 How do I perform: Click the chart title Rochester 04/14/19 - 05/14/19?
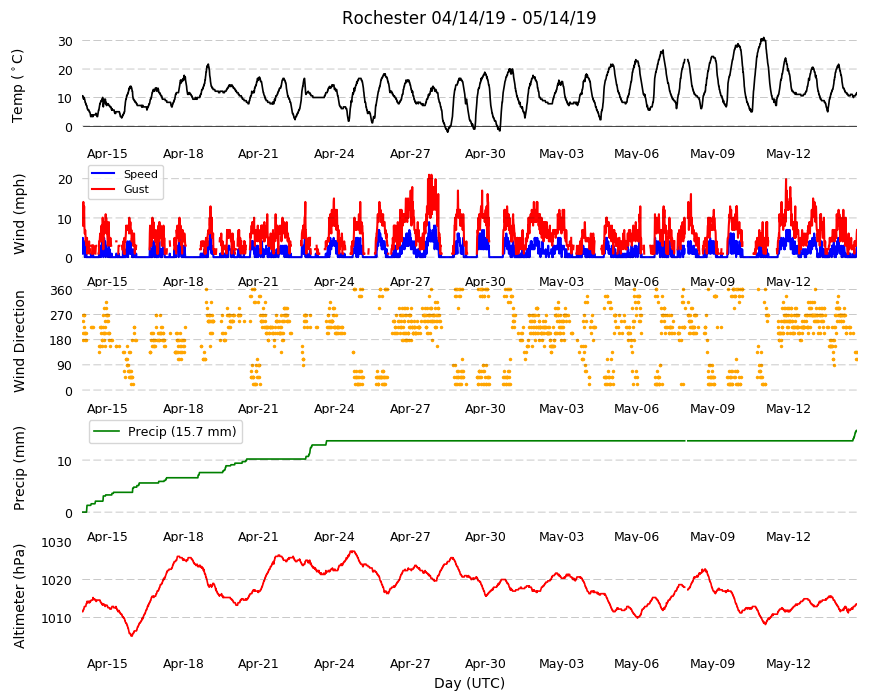click(x=469, y=18)
